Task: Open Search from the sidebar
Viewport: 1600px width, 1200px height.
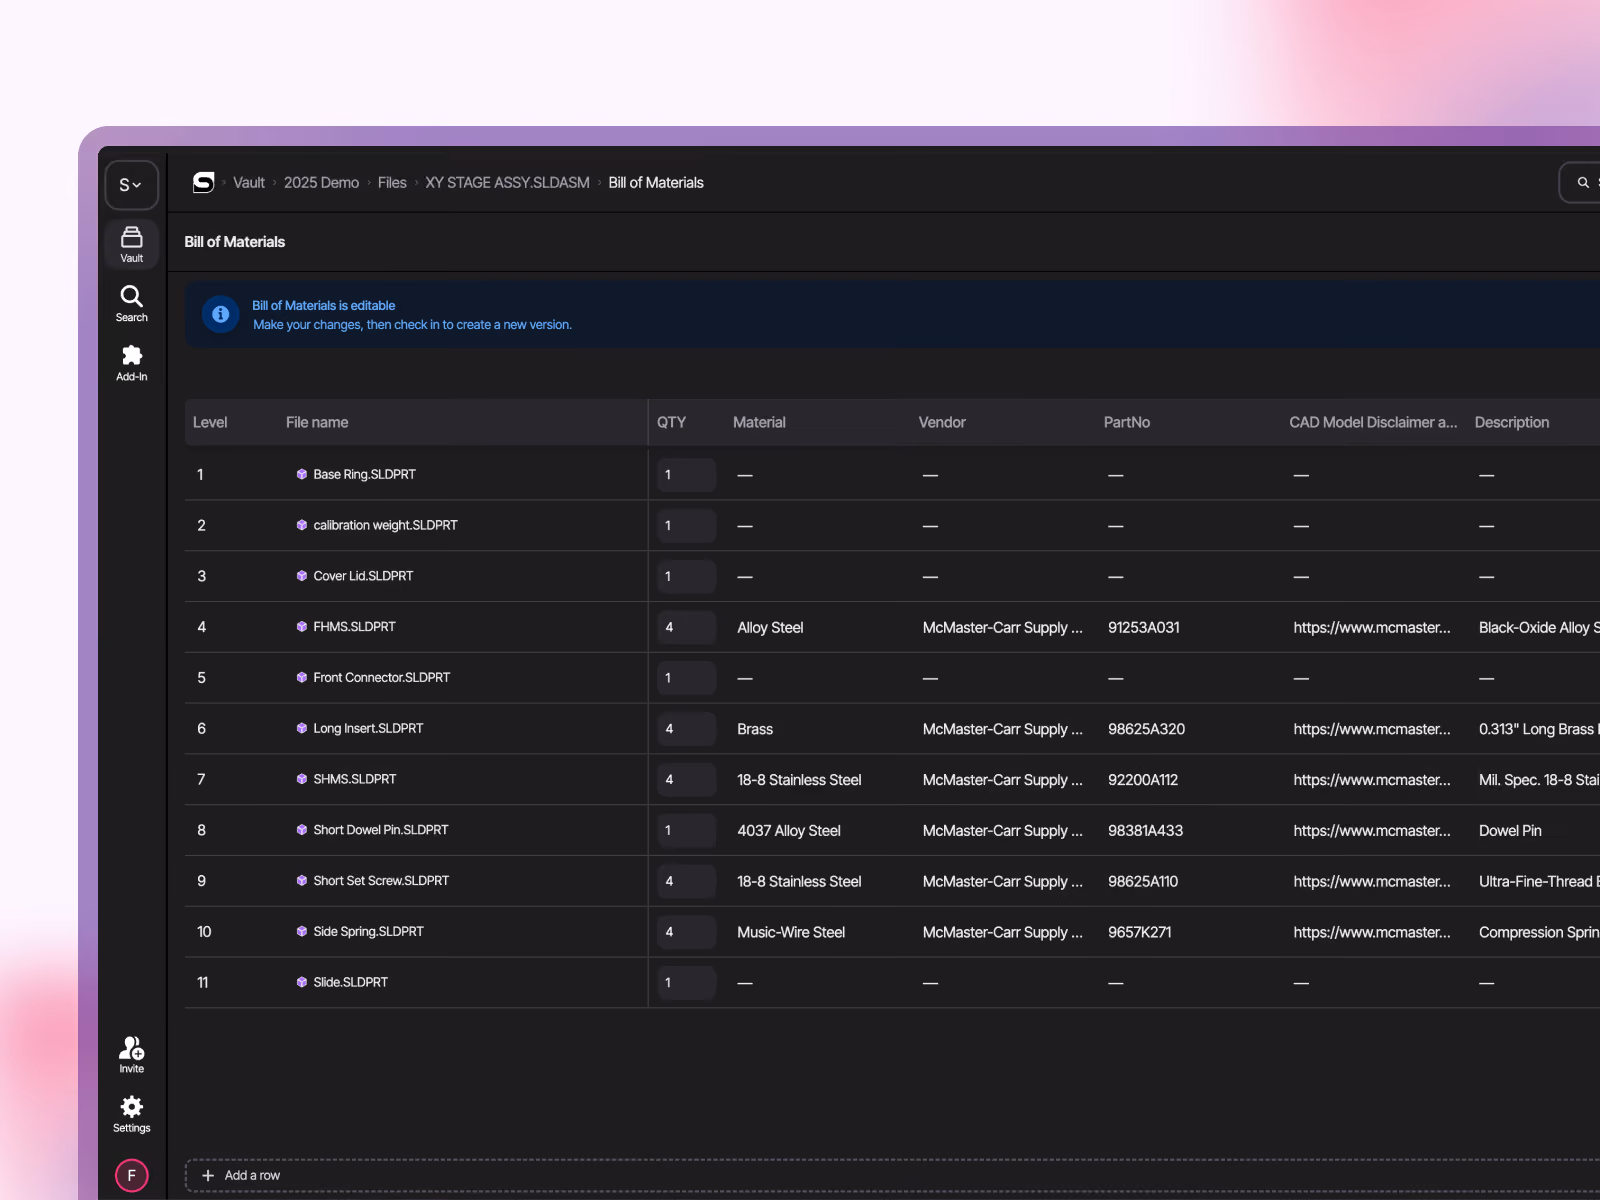Action: [x=132, y=304]
